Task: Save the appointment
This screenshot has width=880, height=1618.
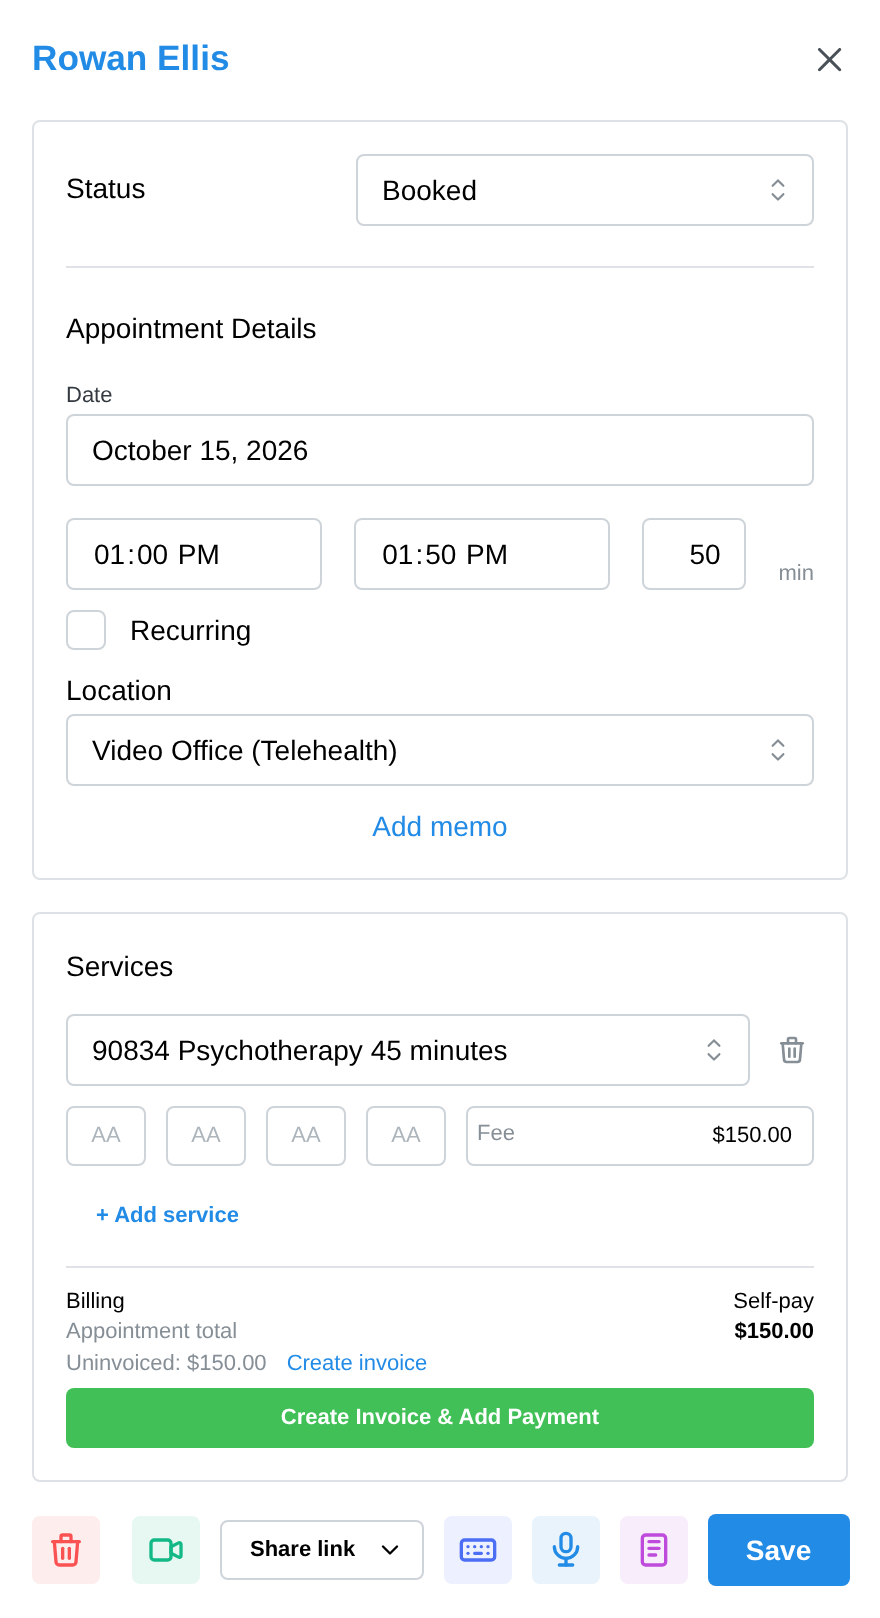Action: coord(779,1550)
